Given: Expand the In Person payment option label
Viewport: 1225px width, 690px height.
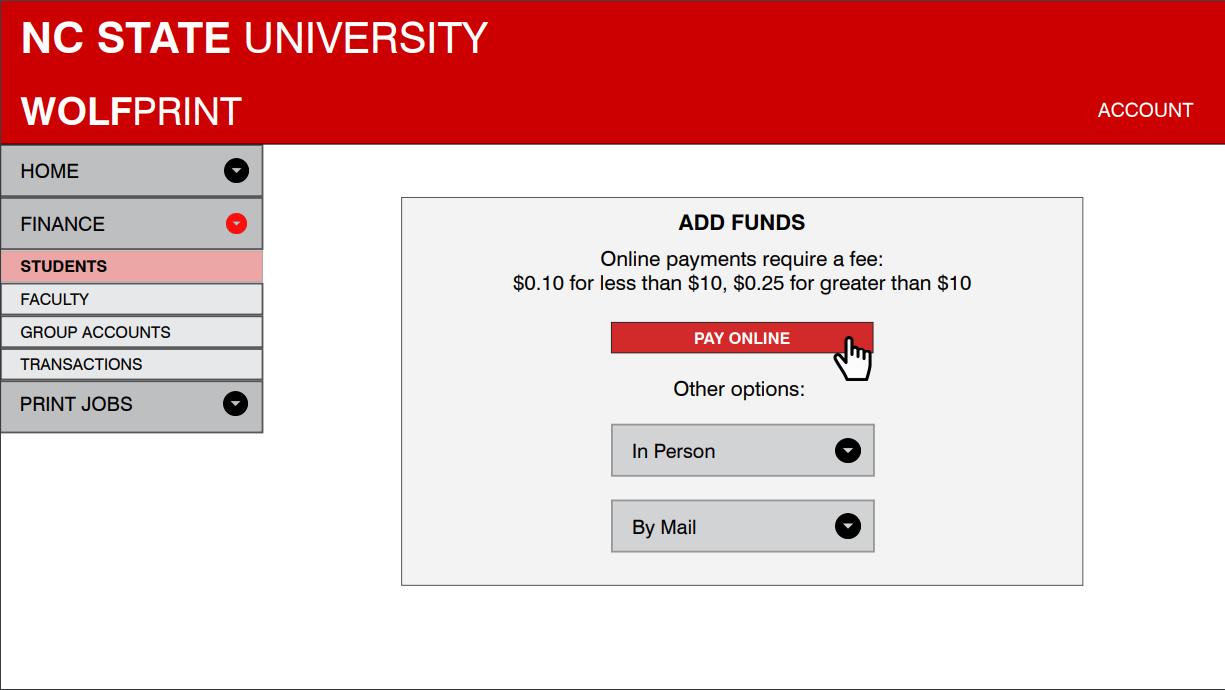Looking at the screenshot, I should coord(673,451).
